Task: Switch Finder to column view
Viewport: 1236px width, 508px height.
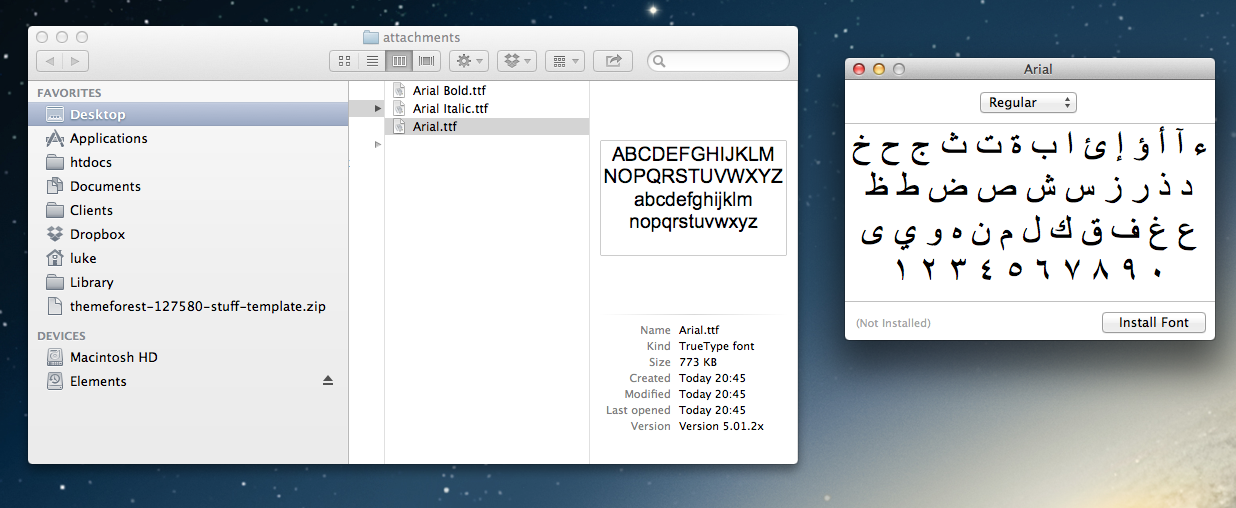Action: click(x=399, y=61)
